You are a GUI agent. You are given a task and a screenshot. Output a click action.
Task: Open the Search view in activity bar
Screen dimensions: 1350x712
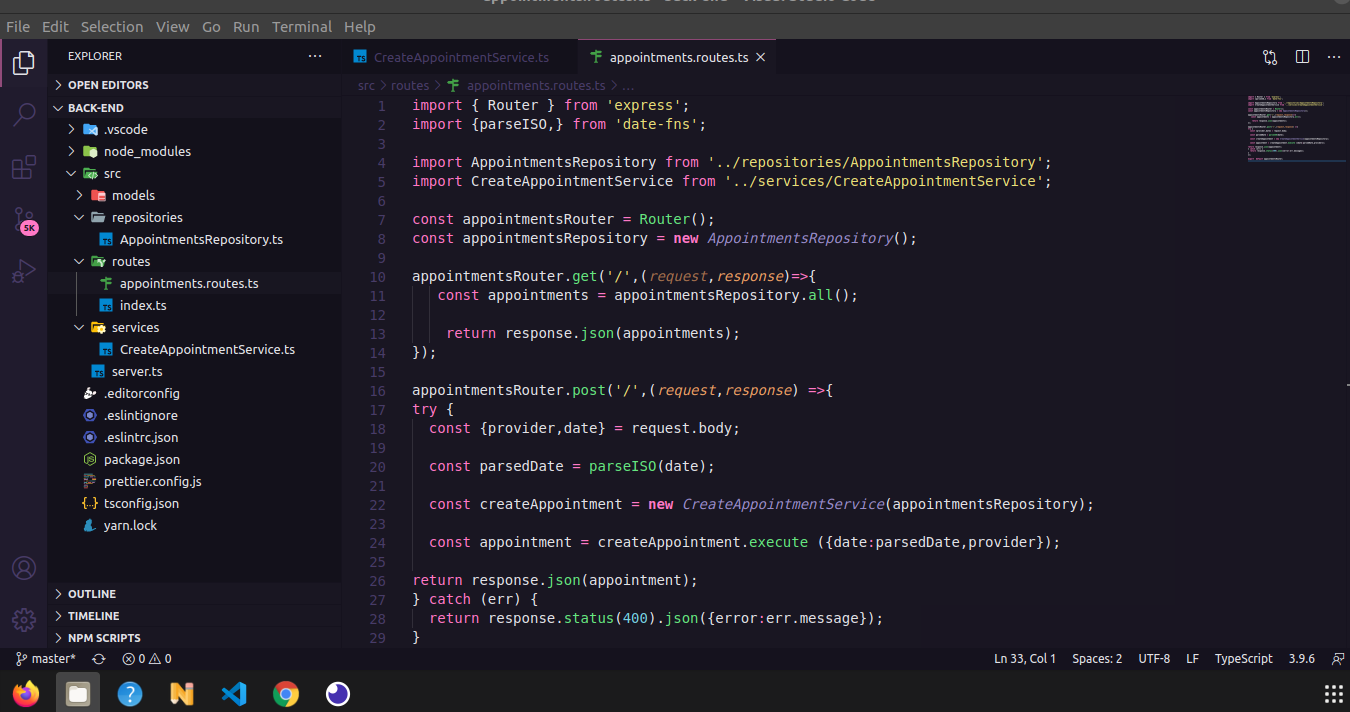click(x=24, y=115)
